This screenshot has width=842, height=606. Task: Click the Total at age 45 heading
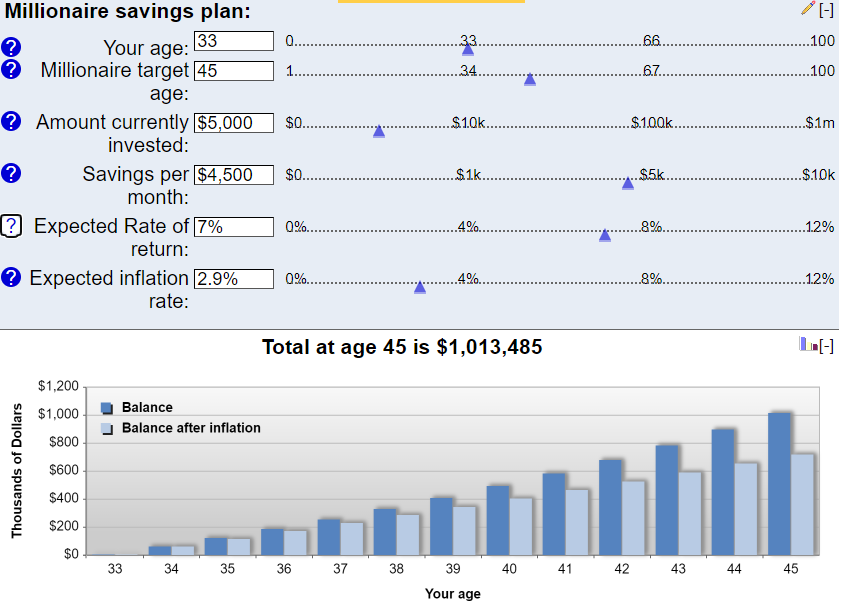click(x=402, y=347)
